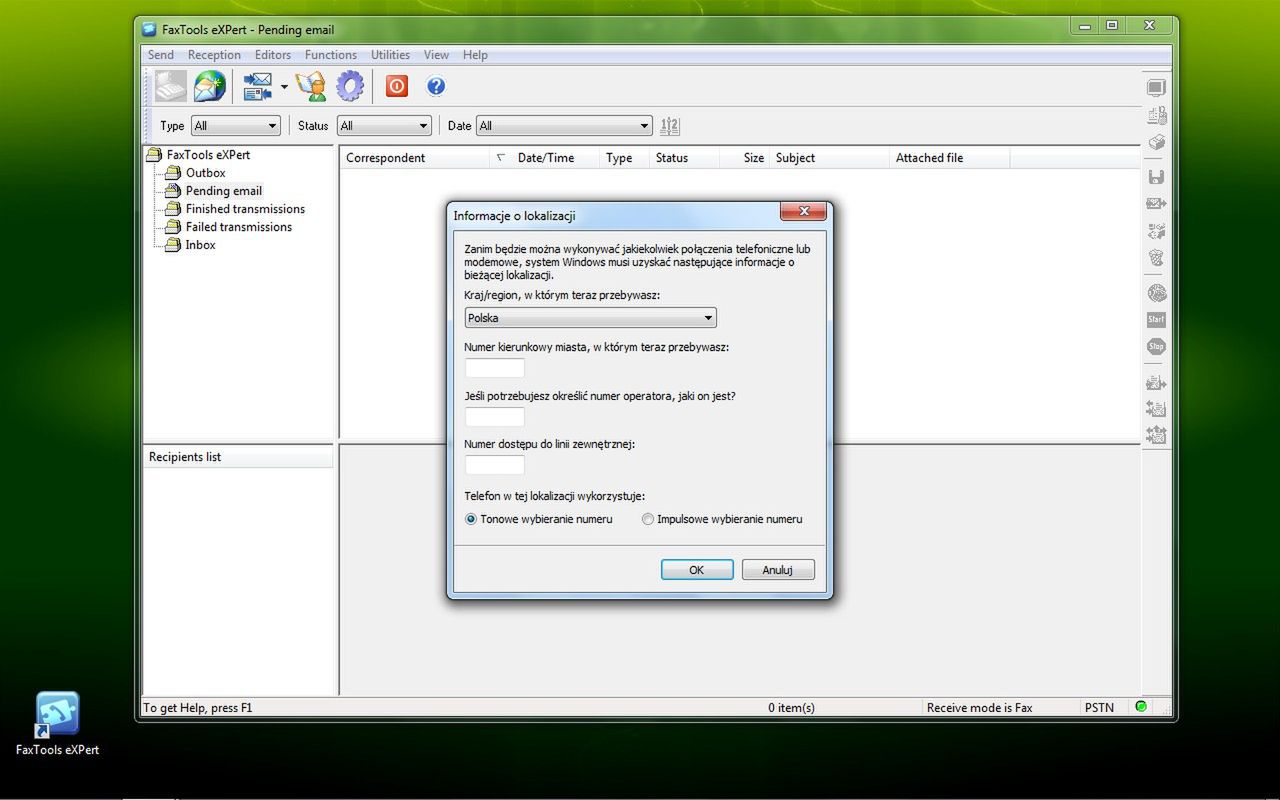Click the blue question mark help icon

click(436, 86)
